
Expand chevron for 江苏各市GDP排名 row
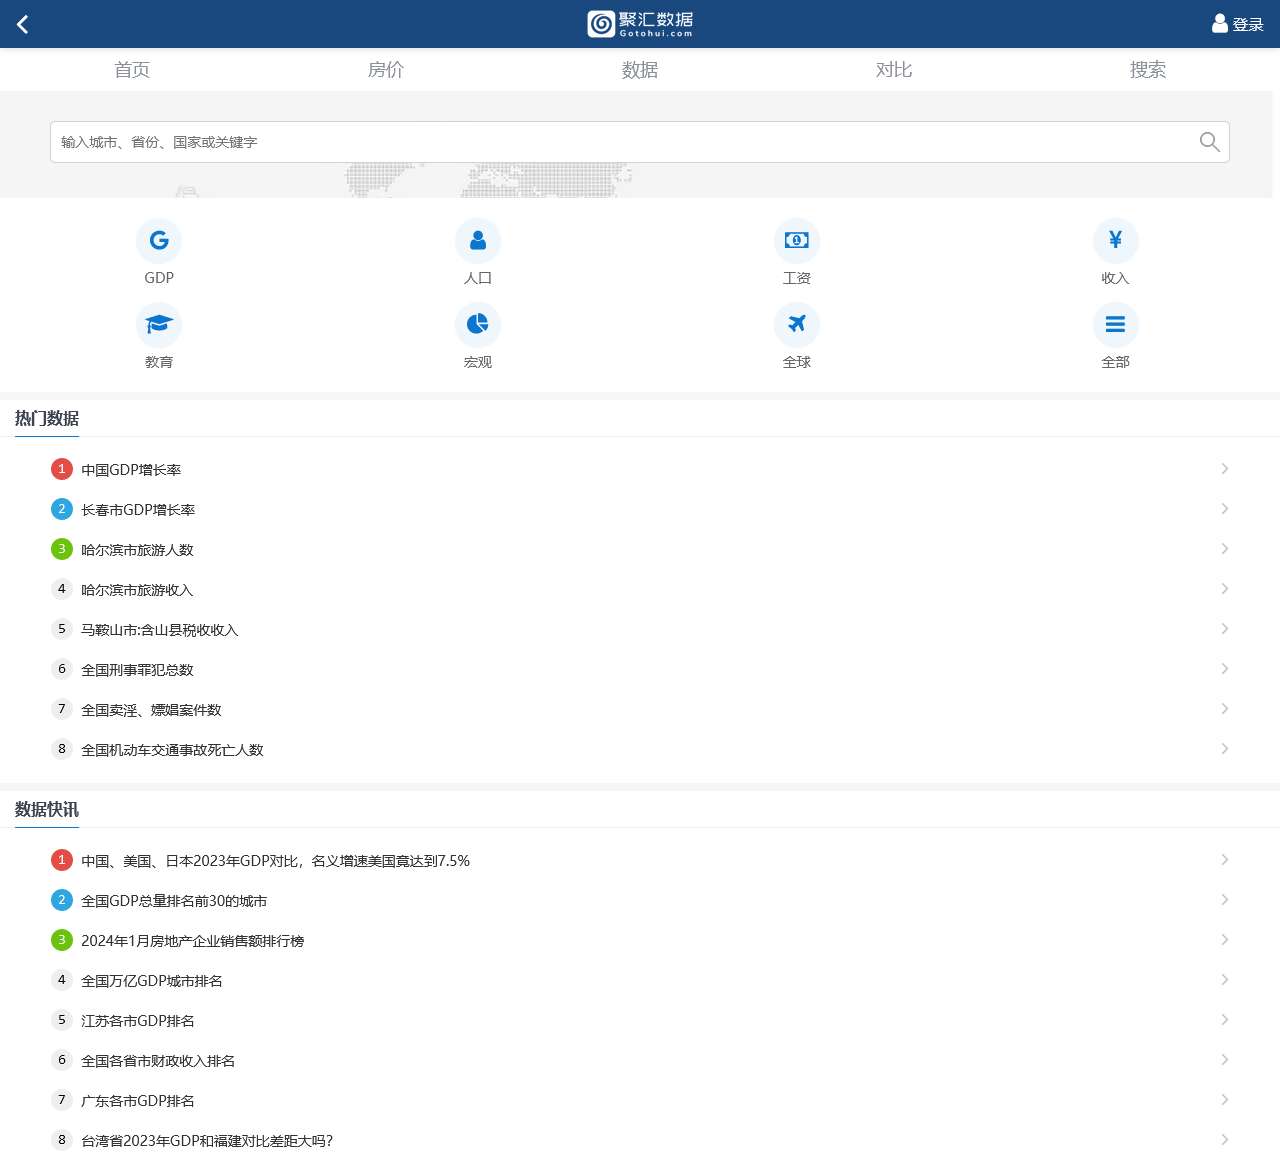[x=1224, y=1020]
